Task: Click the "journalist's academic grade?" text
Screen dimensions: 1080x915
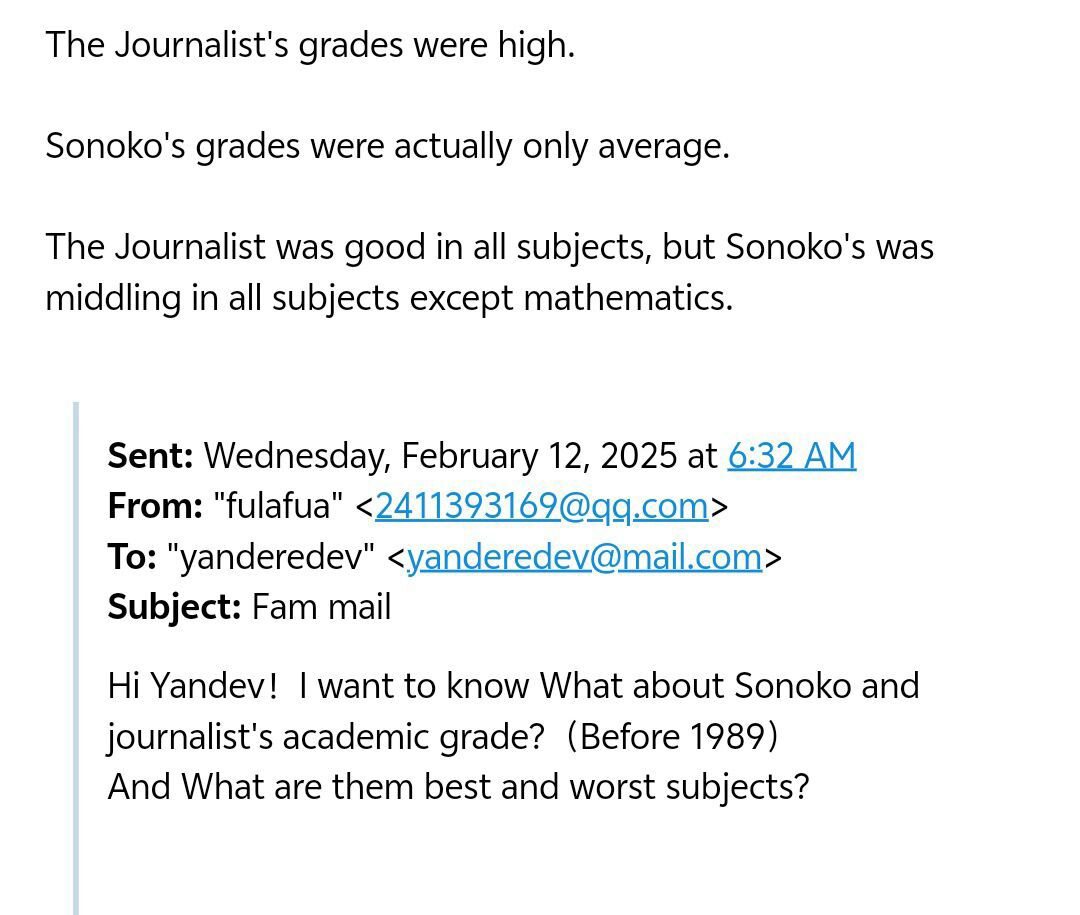Action: tap(325, 736)
